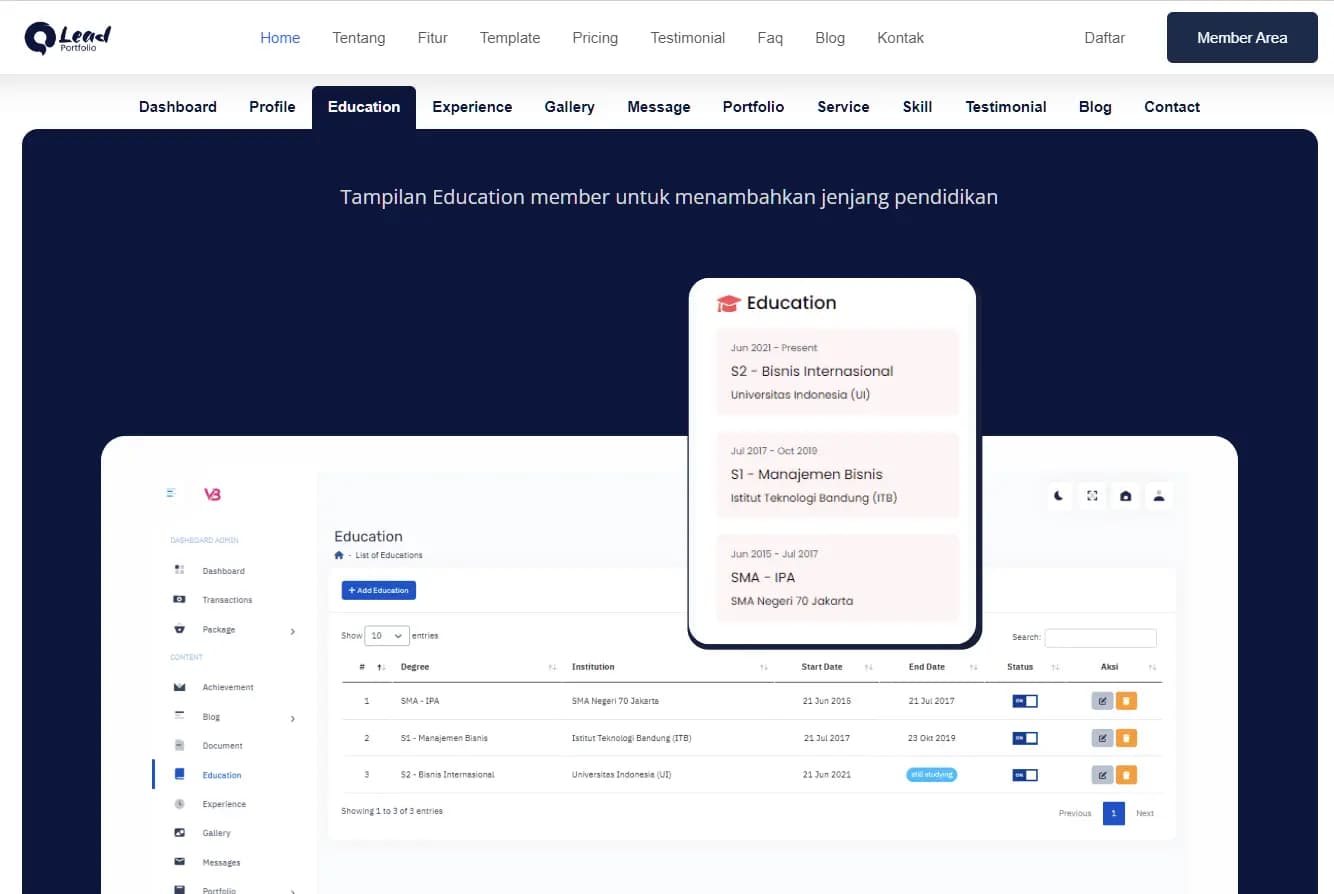Click the Package basket icon in sidebar
Image resolution: width=1334 pixels, height=894 pixels.
(x=179, y=629)
